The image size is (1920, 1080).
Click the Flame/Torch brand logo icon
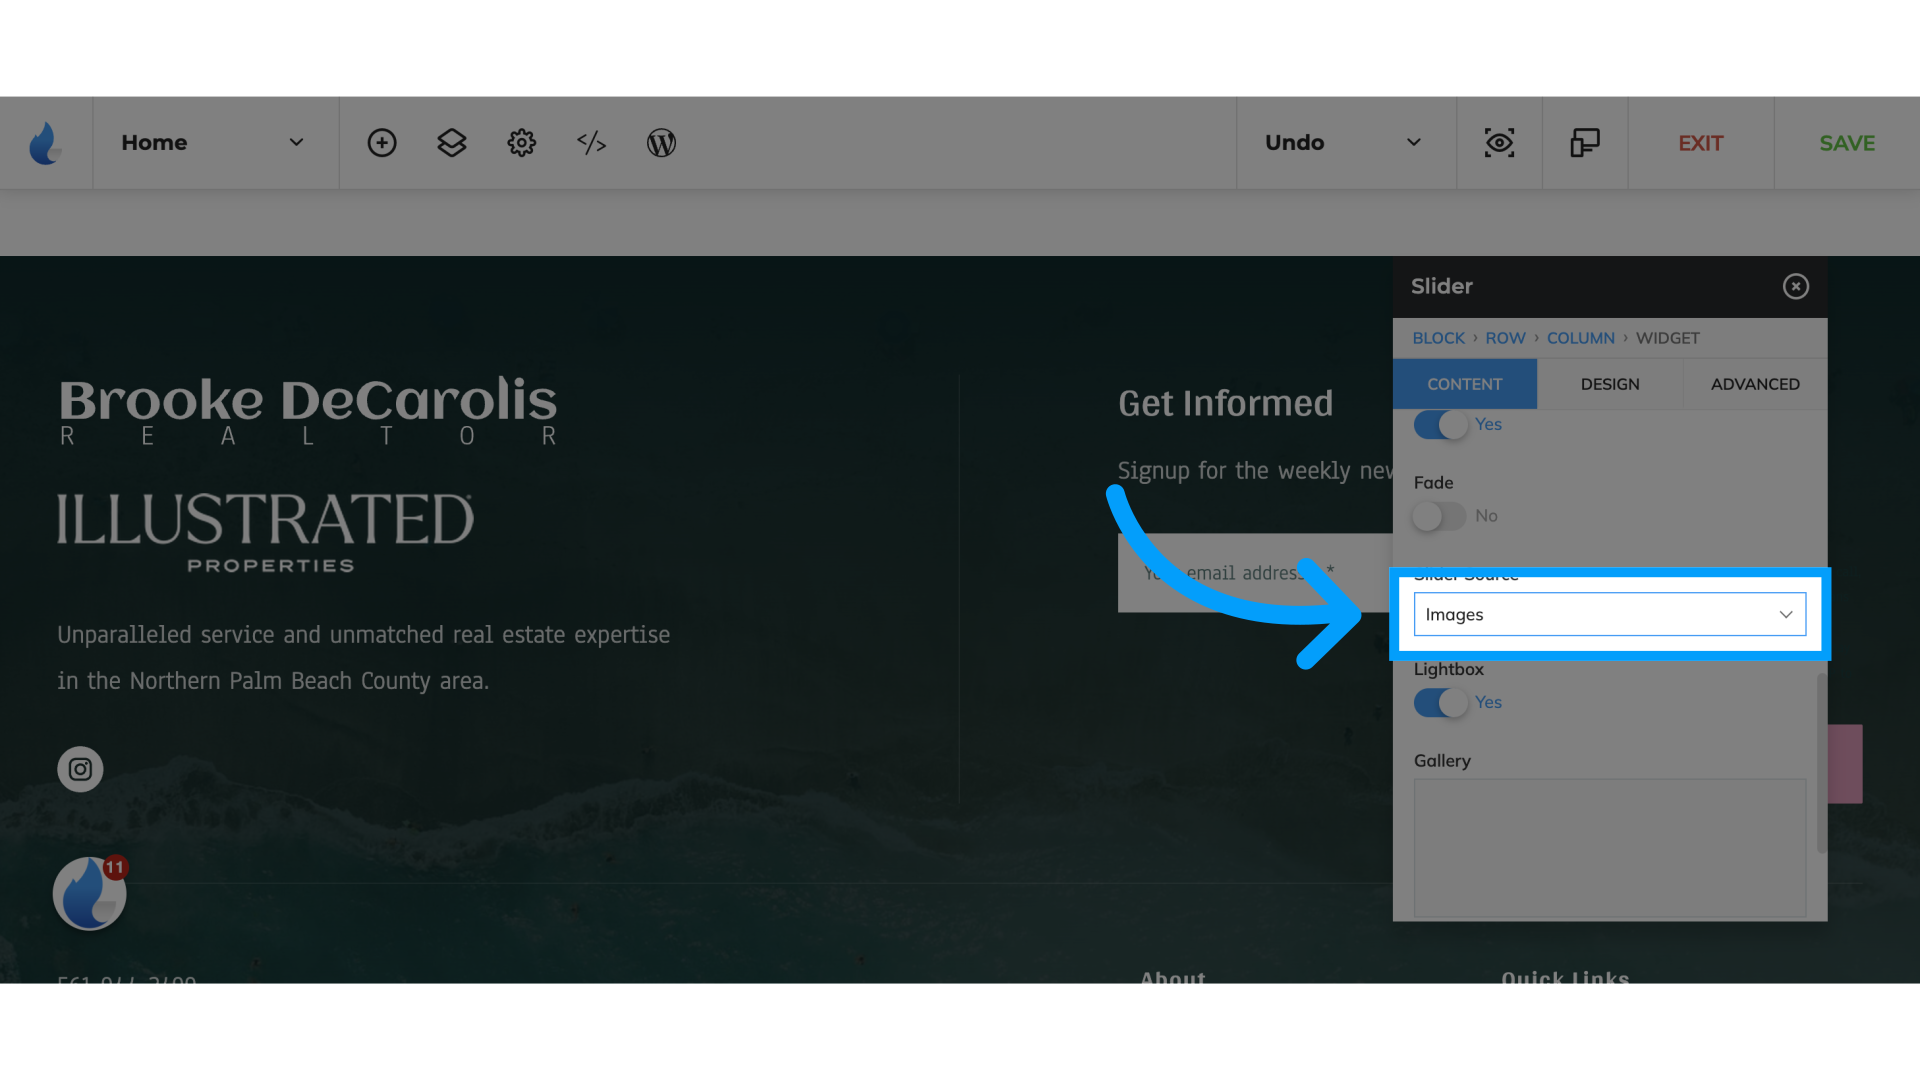(46, 142)
